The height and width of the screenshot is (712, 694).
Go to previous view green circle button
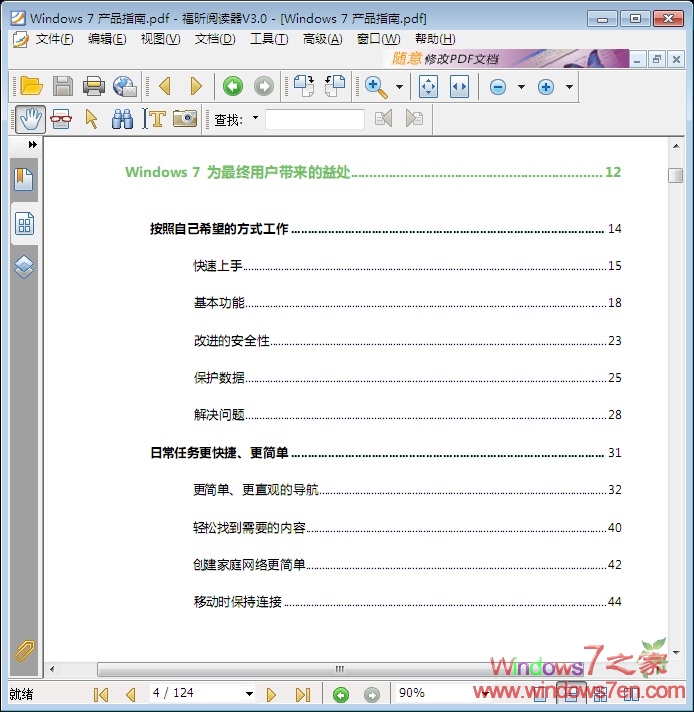tap(233, 86)
